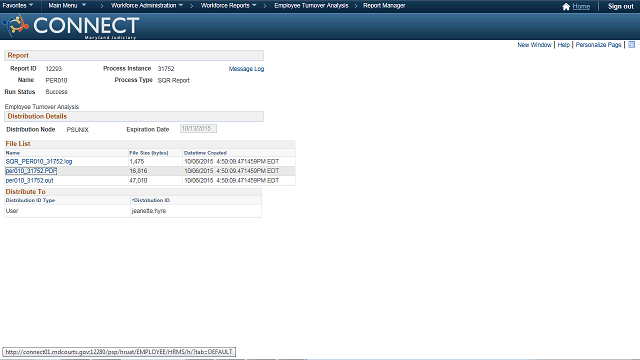Click the Datetime Created column header
Screen dimensions: 640x360
tap(205, 153)
